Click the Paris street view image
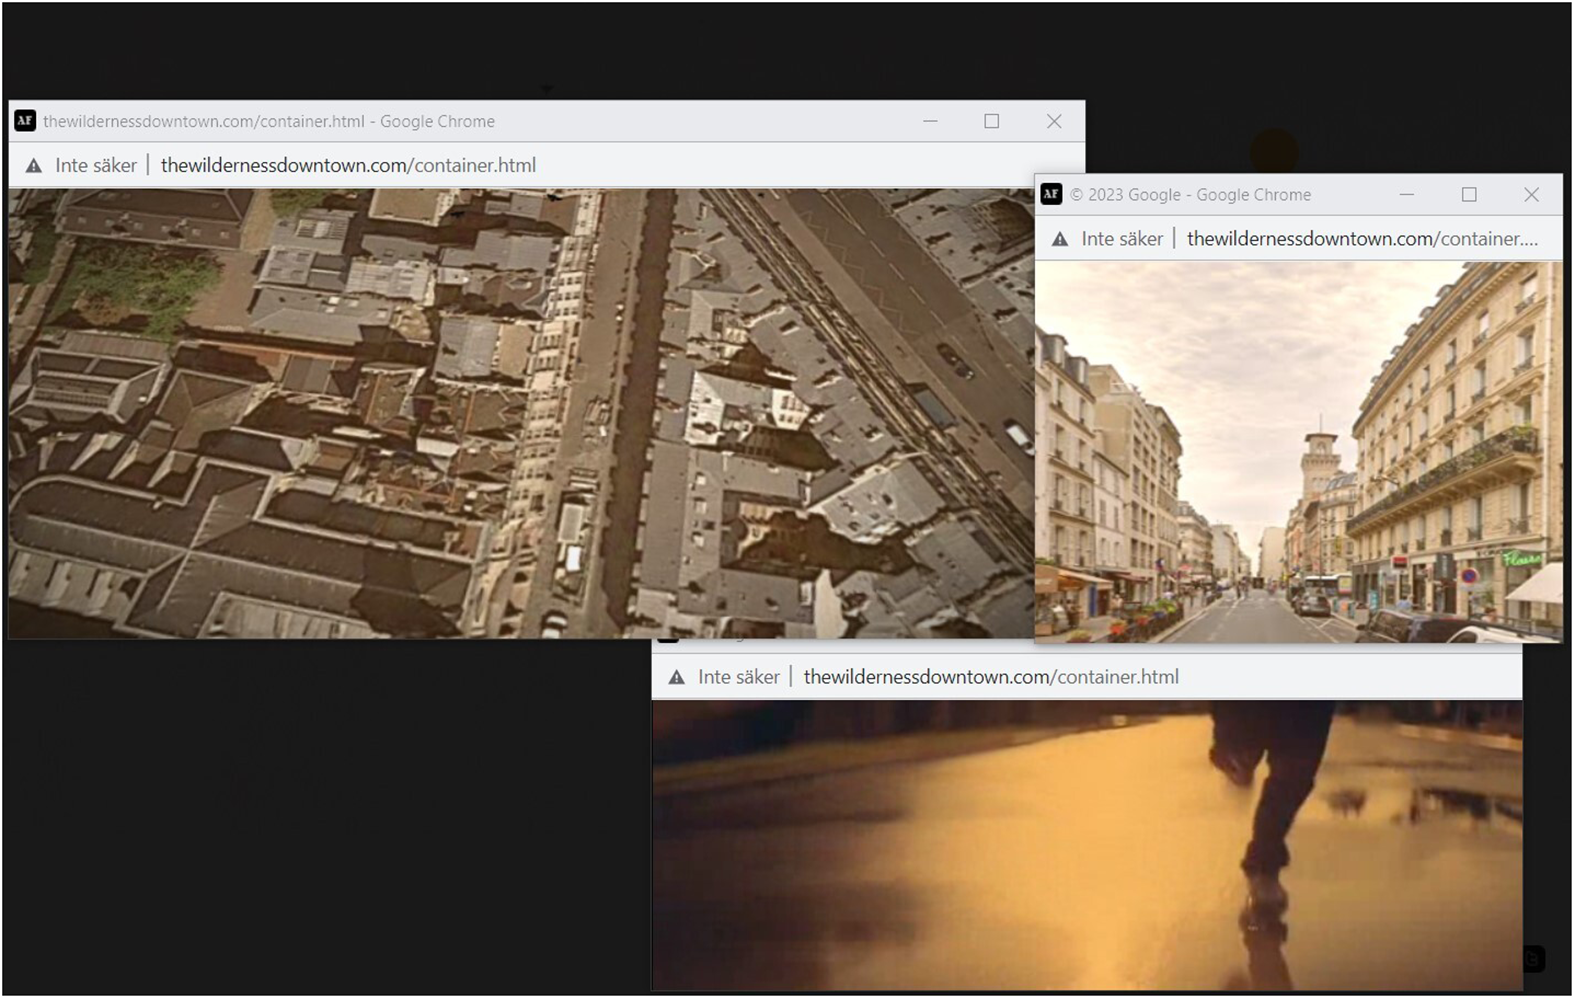Image resolution: width=1575 pixels, height=999 pixels. pyautogui.click(x=1298, y=452)
